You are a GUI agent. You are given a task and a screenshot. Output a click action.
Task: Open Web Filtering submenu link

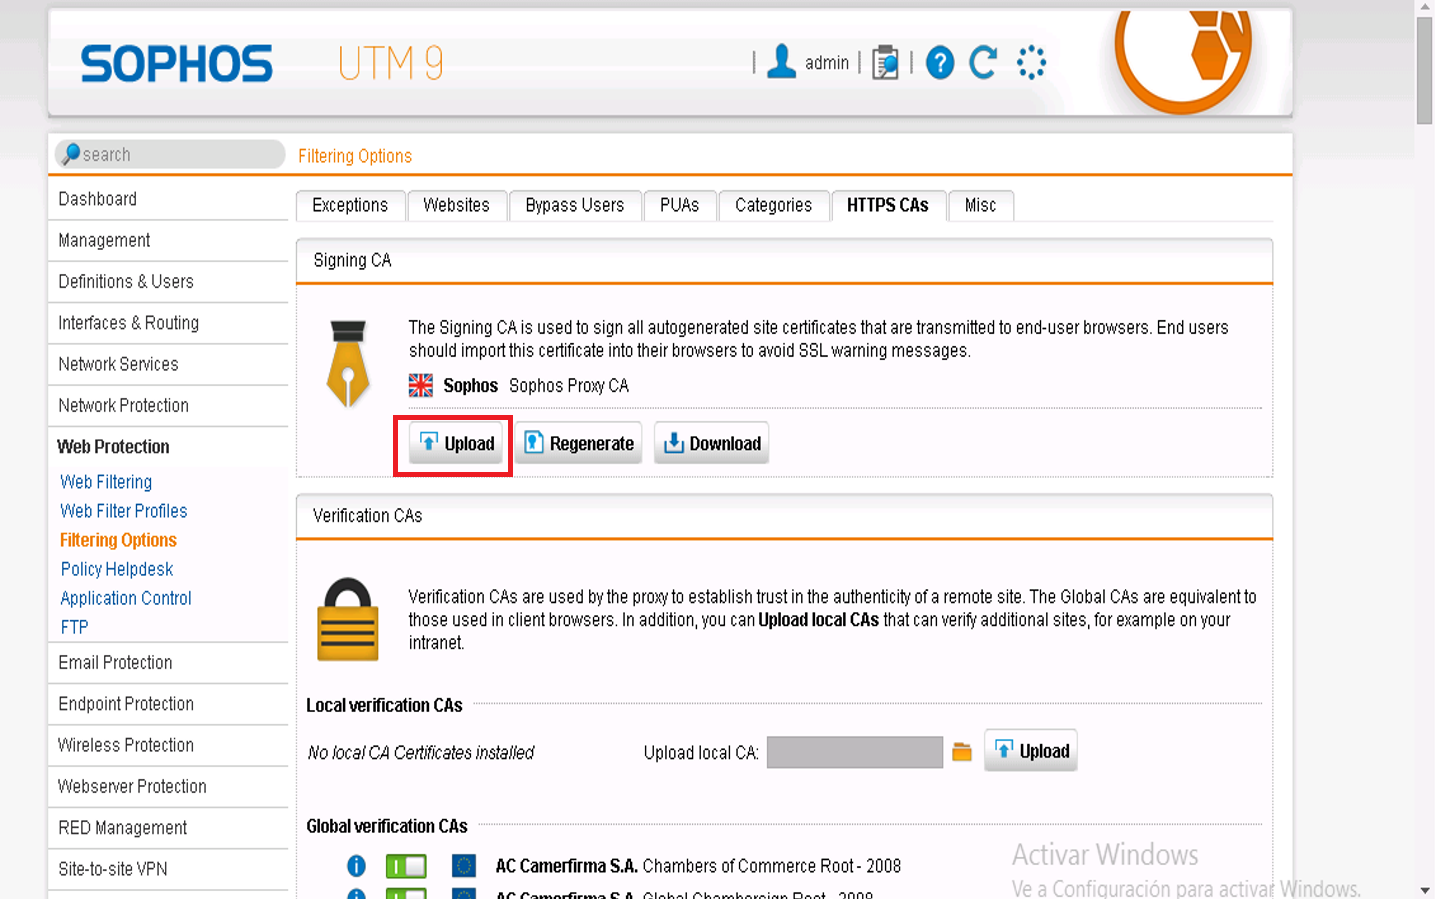pos(106,482)
